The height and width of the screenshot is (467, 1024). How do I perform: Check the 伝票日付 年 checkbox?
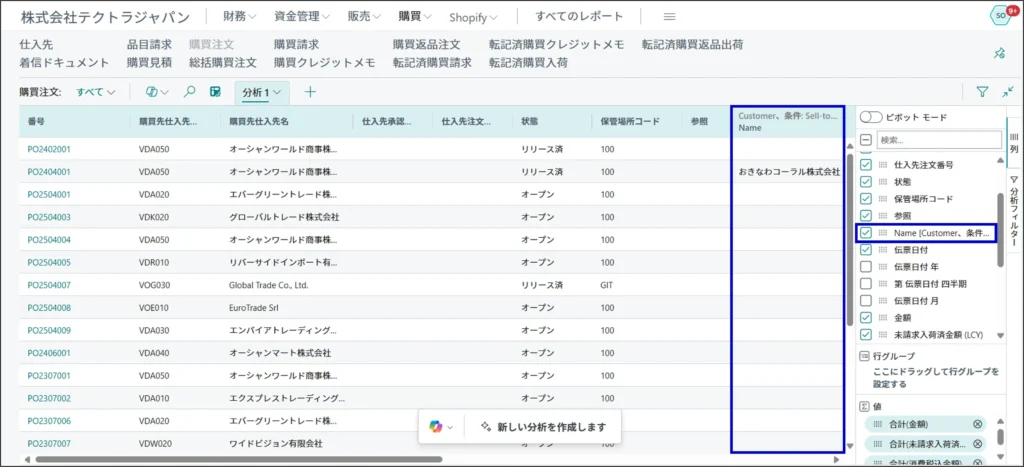[x=866, y=267]
